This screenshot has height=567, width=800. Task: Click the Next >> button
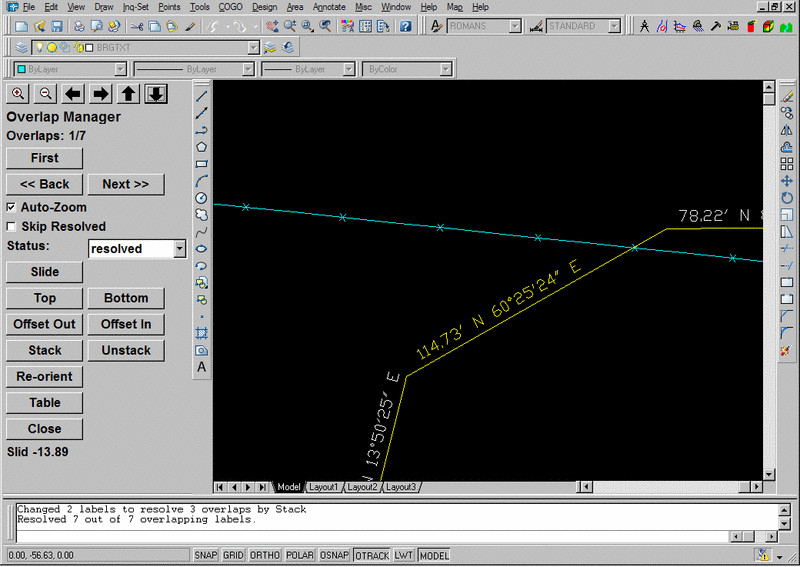(x=126, y=184)
